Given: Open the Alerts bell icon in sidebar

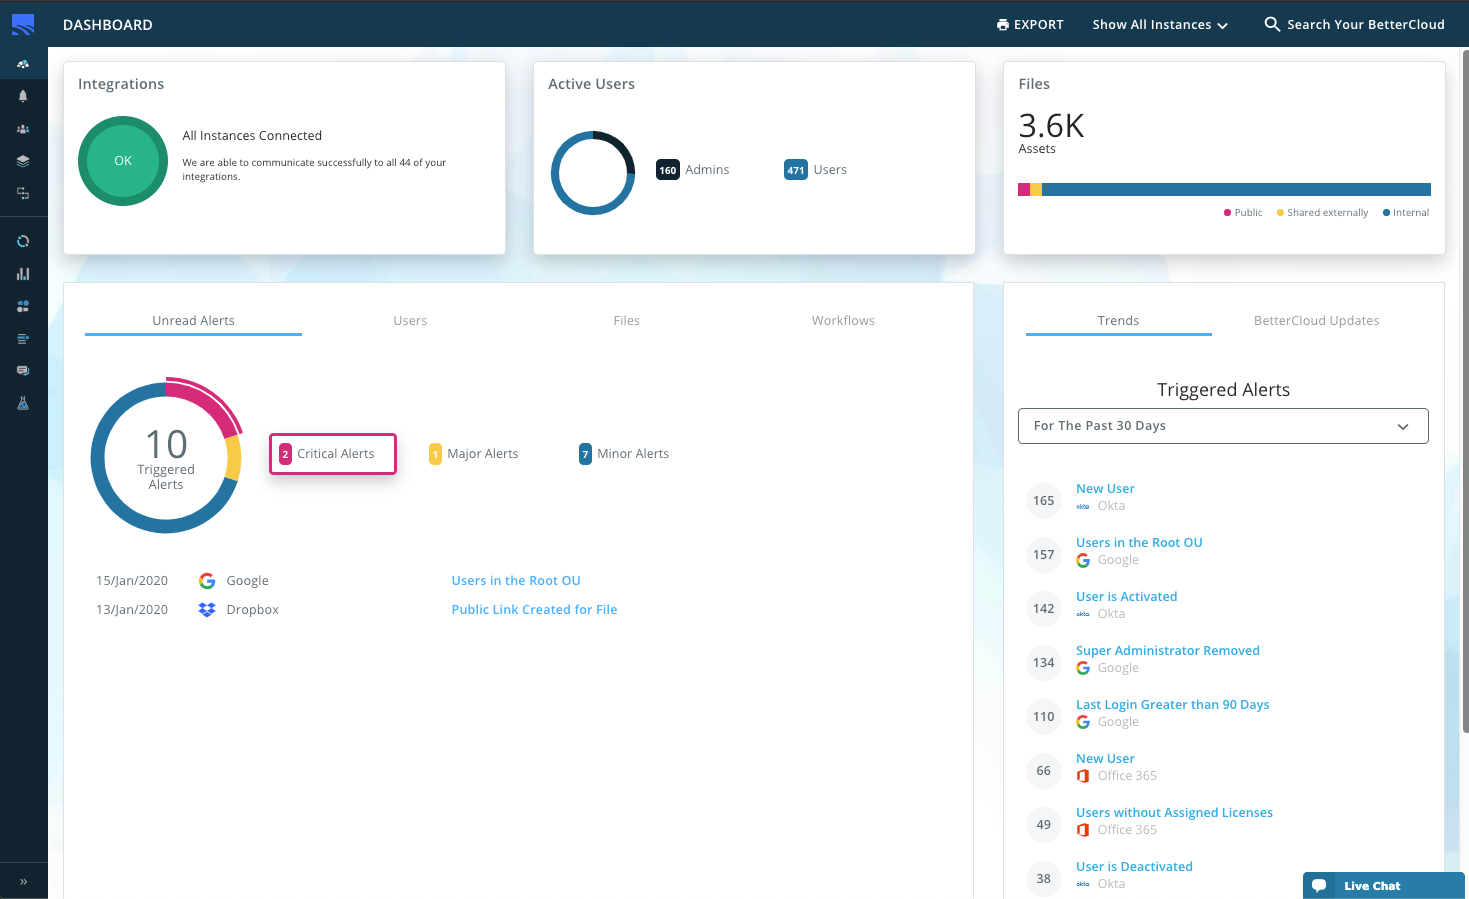Looking at the screenshot, I should tap(23, 95).
